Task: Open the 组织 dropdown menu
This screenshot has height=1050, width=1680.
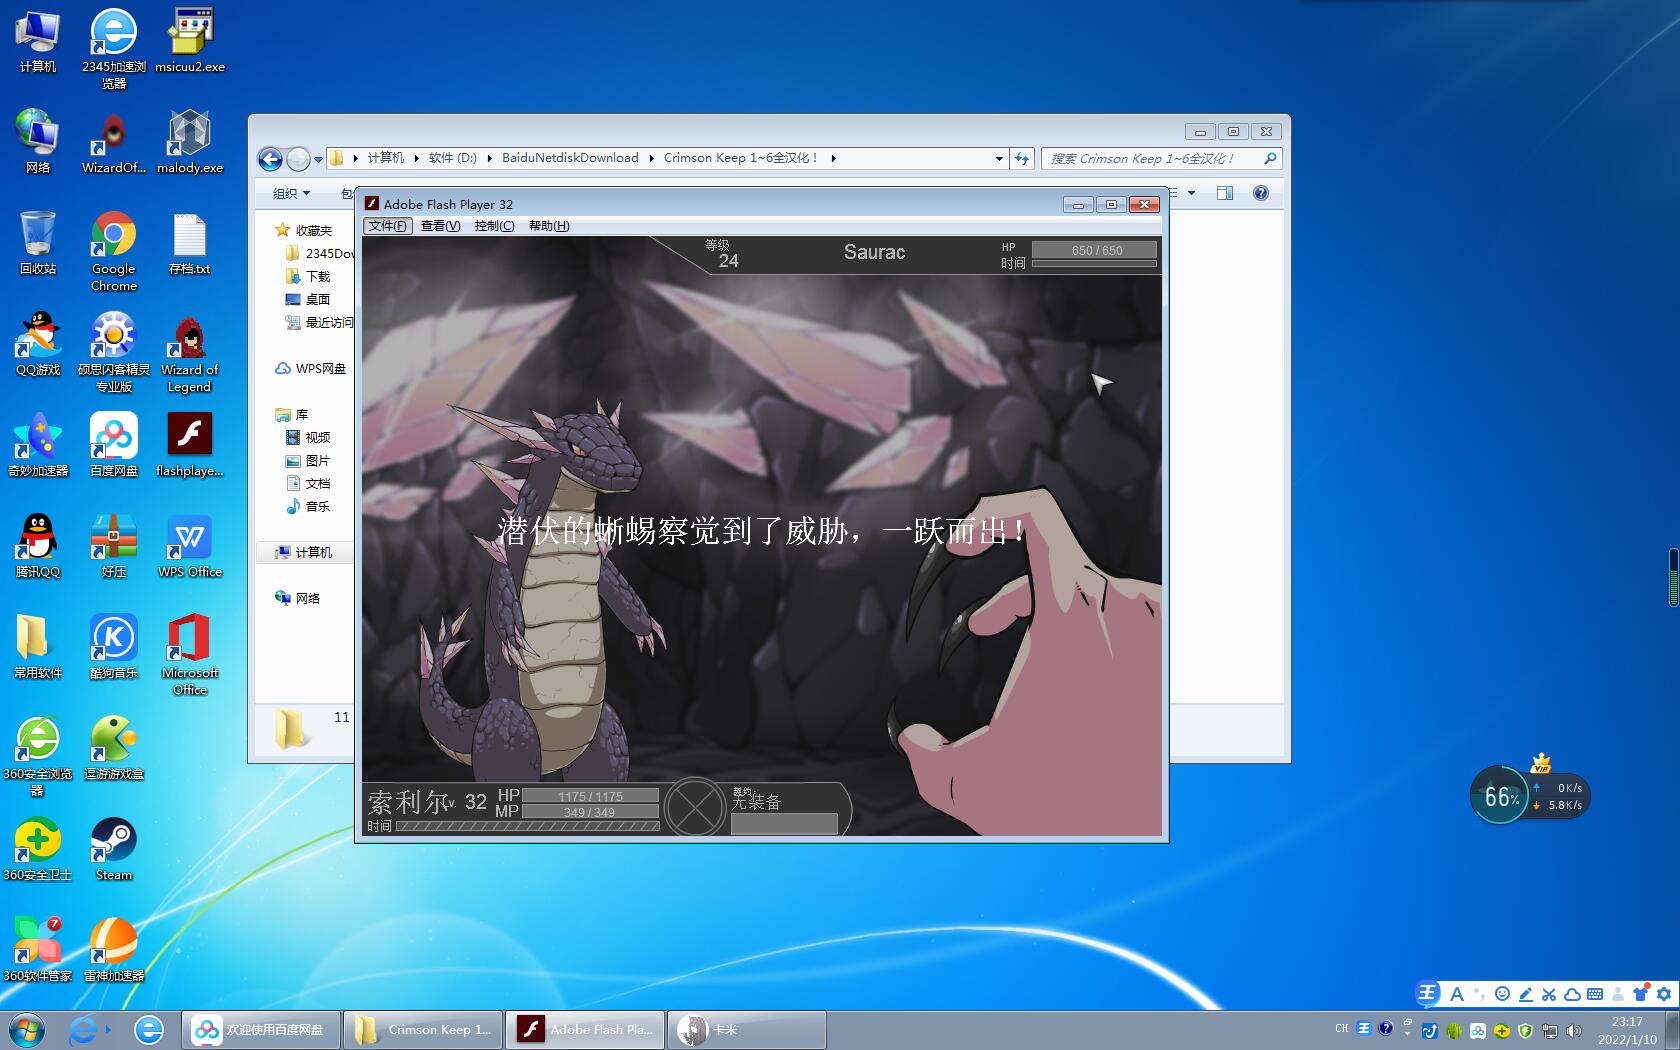Action: (291, 193)
